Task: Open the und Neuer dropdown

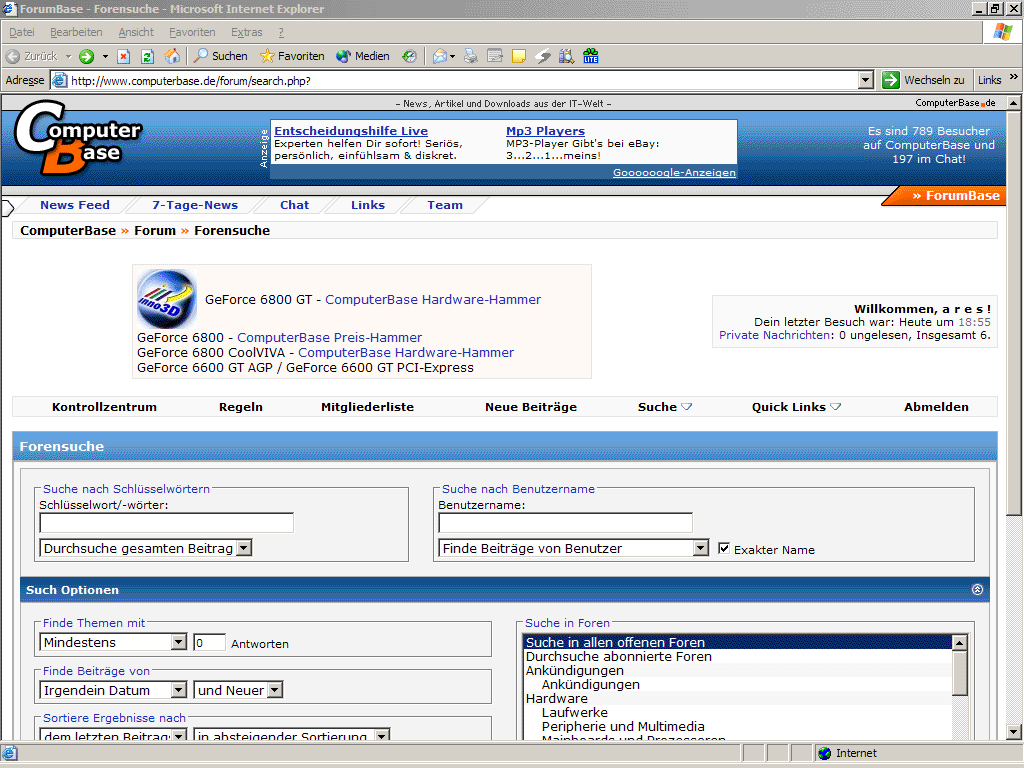Action: pyautogui.click(x=275, y=690)
